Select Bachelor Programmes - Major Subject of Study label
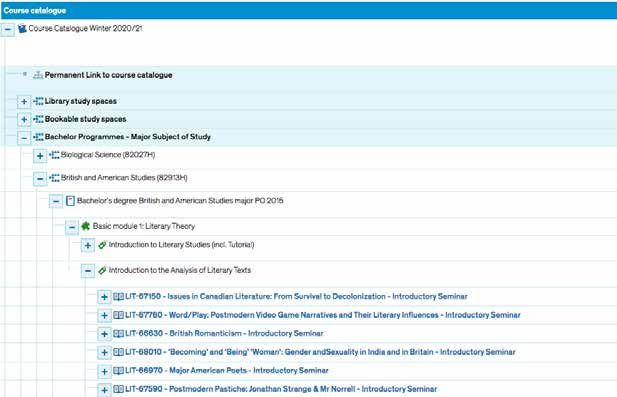617x397 pixels. 128,137
